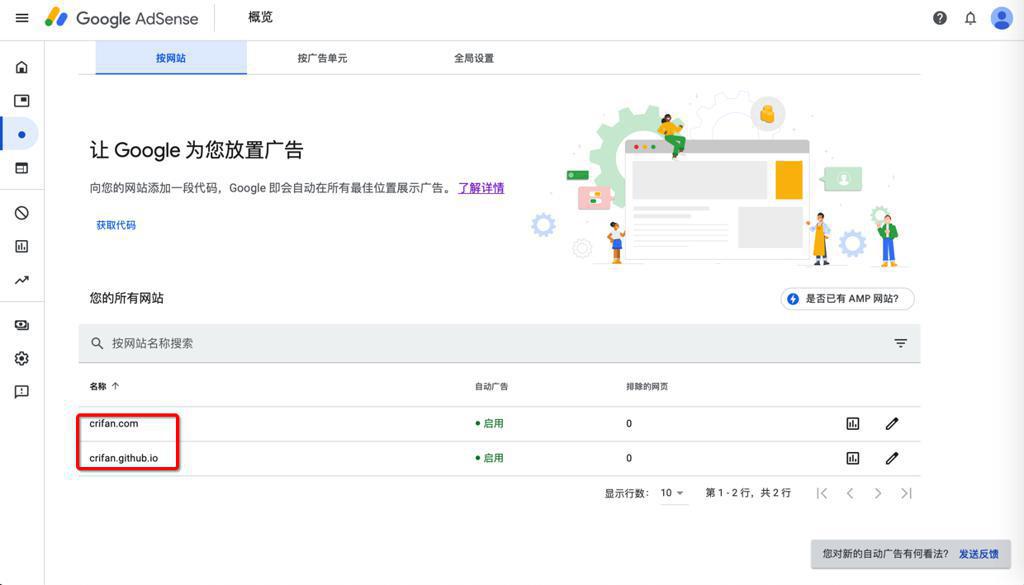Click excluded pages count 0 for crifan.github.io
Screen dimensions: 1024x585
[629, 458]
